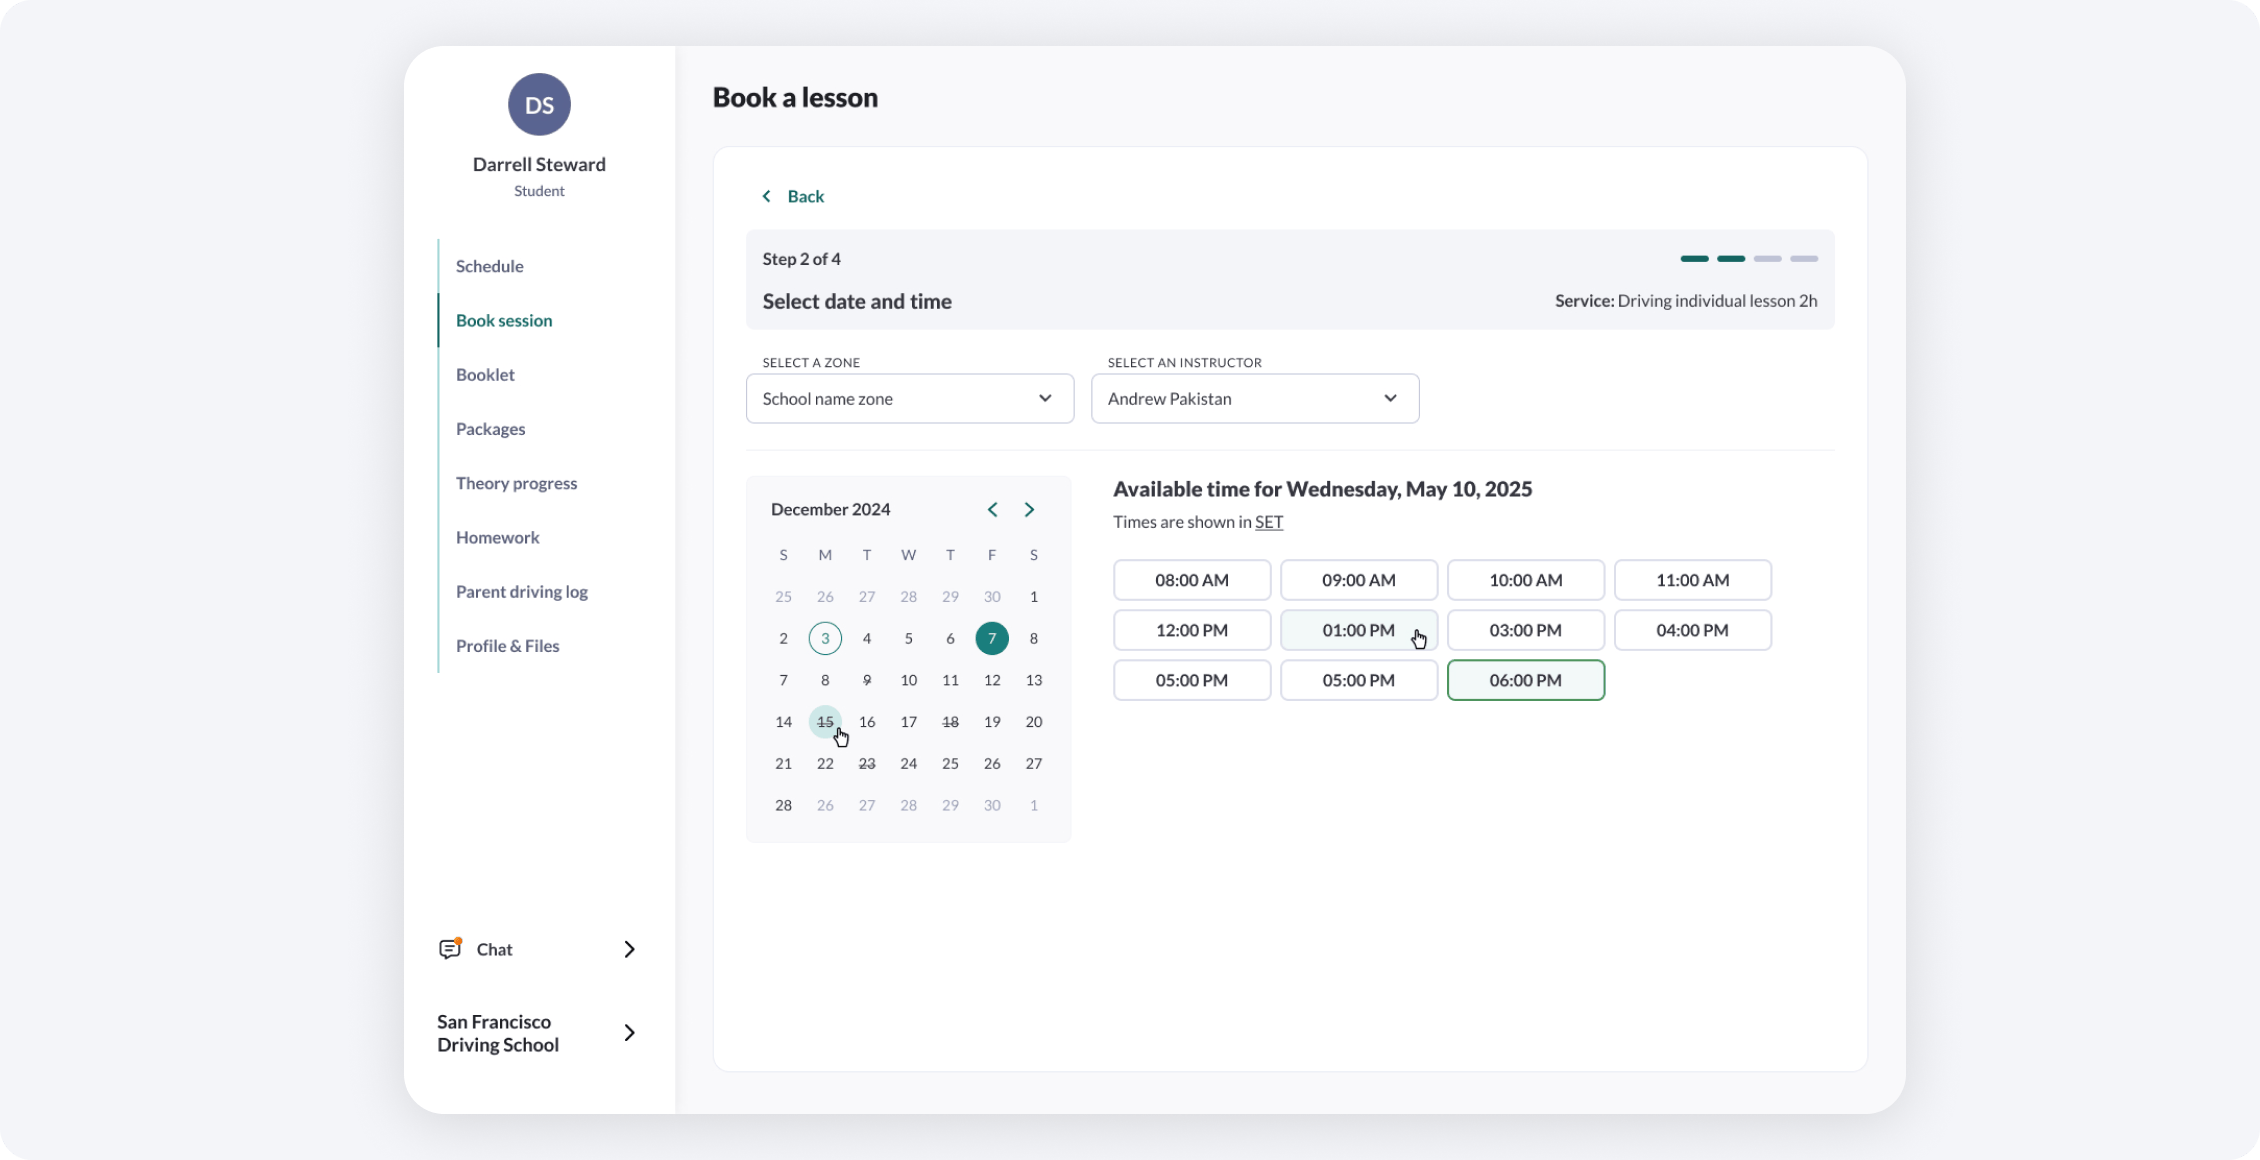Image resolution: width=2260 pixels, height=1160 pixels.
Task: Open the Select a zone dropdown
Action: [910, 398]
